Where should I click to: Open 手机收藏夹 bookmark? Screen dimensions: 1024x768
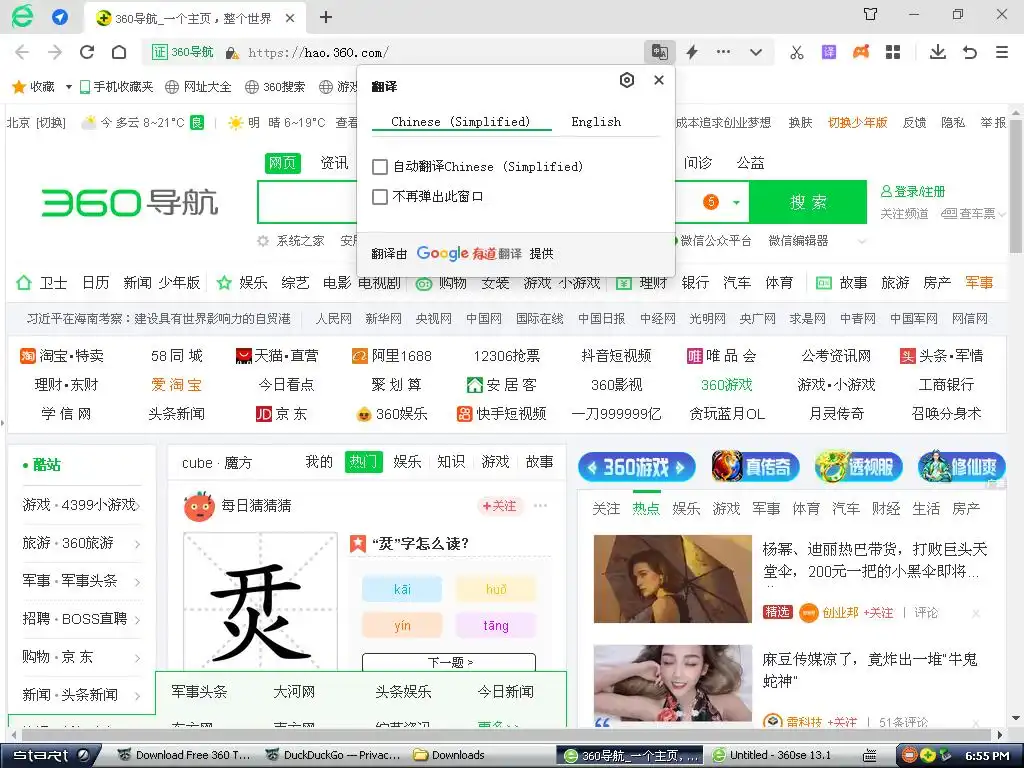pyautogui.click(x=116, y=86)
